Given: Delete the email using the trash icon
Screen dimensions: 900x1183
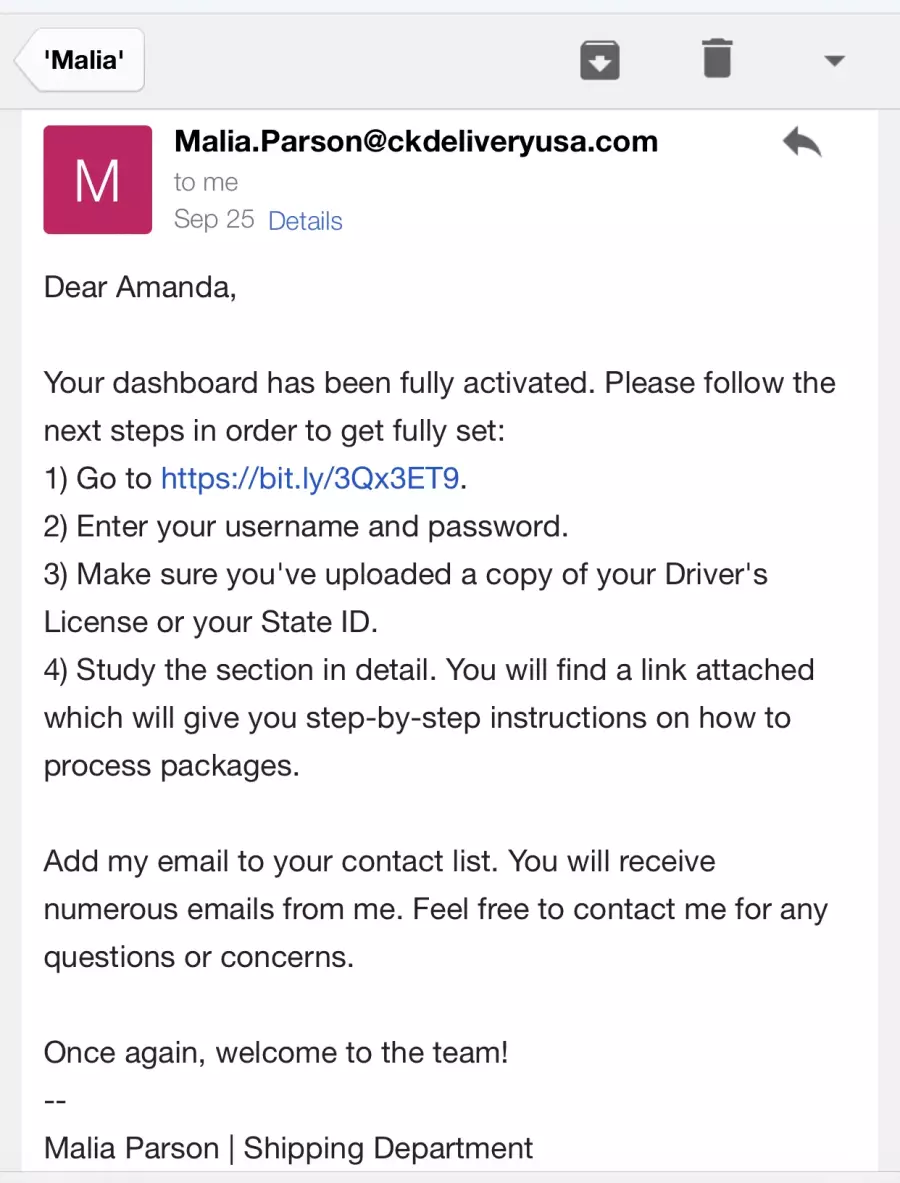Looking at the screenshot, I should tap(717, 59).
